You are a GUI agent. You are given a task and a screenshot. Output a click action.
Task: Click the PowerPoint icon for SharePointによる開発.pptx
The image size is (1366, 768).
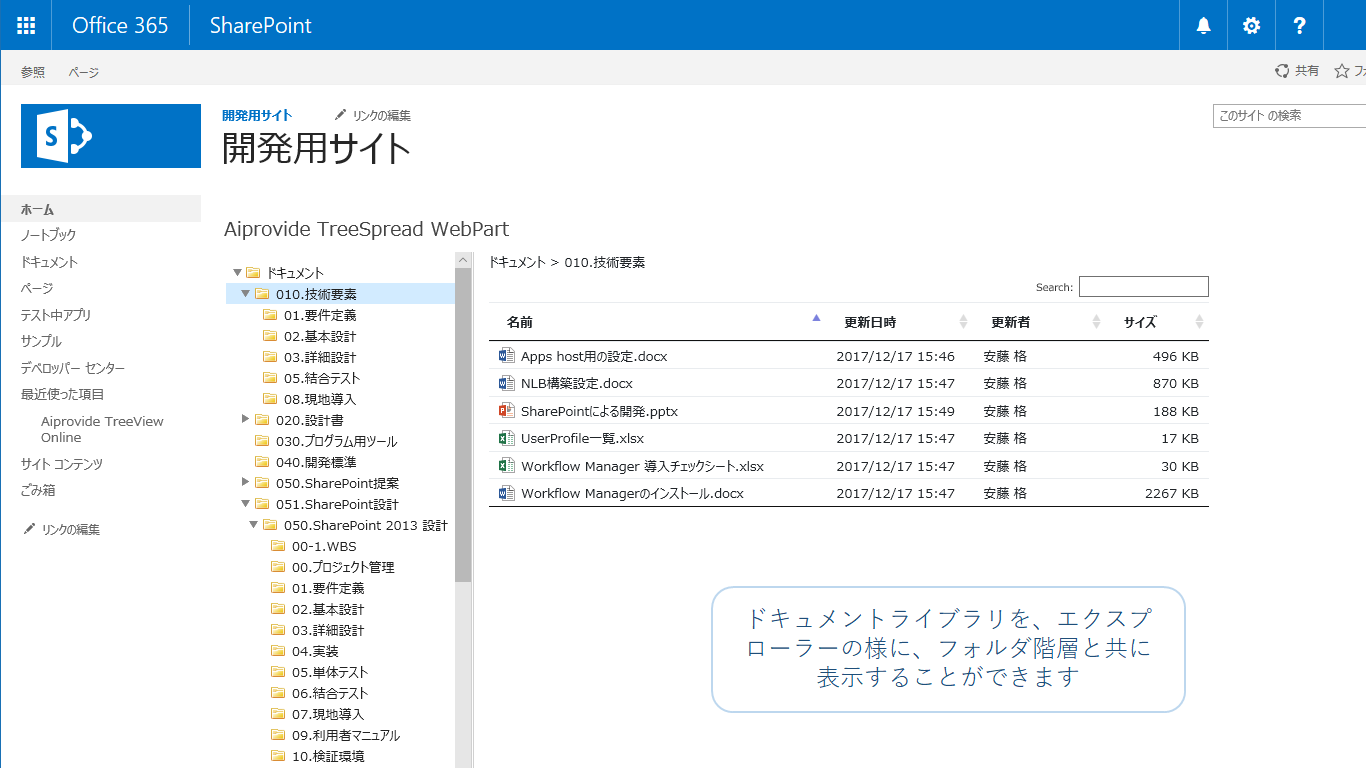[x=506, y=411]
